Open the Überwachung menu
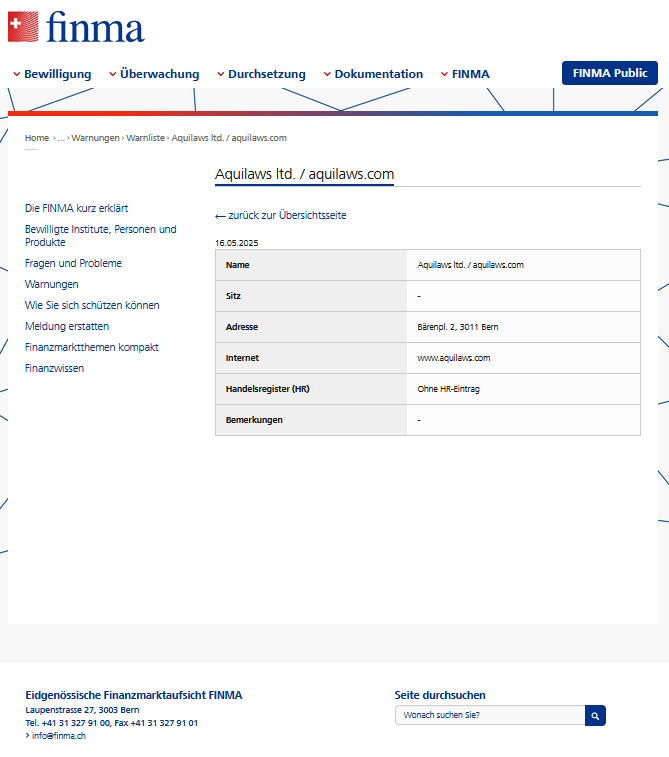This screenshot has width=669, height=757. (159, 74)
